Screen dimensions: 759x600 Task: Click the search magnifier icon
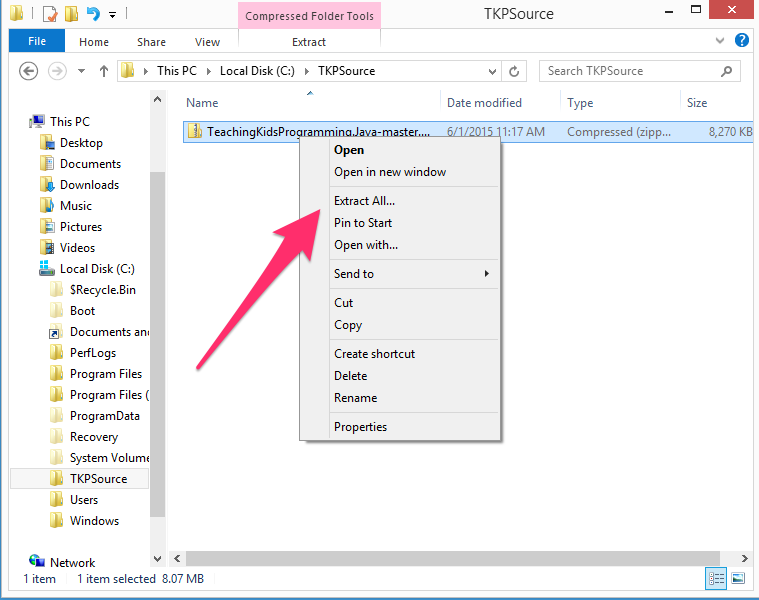point(727,71)
